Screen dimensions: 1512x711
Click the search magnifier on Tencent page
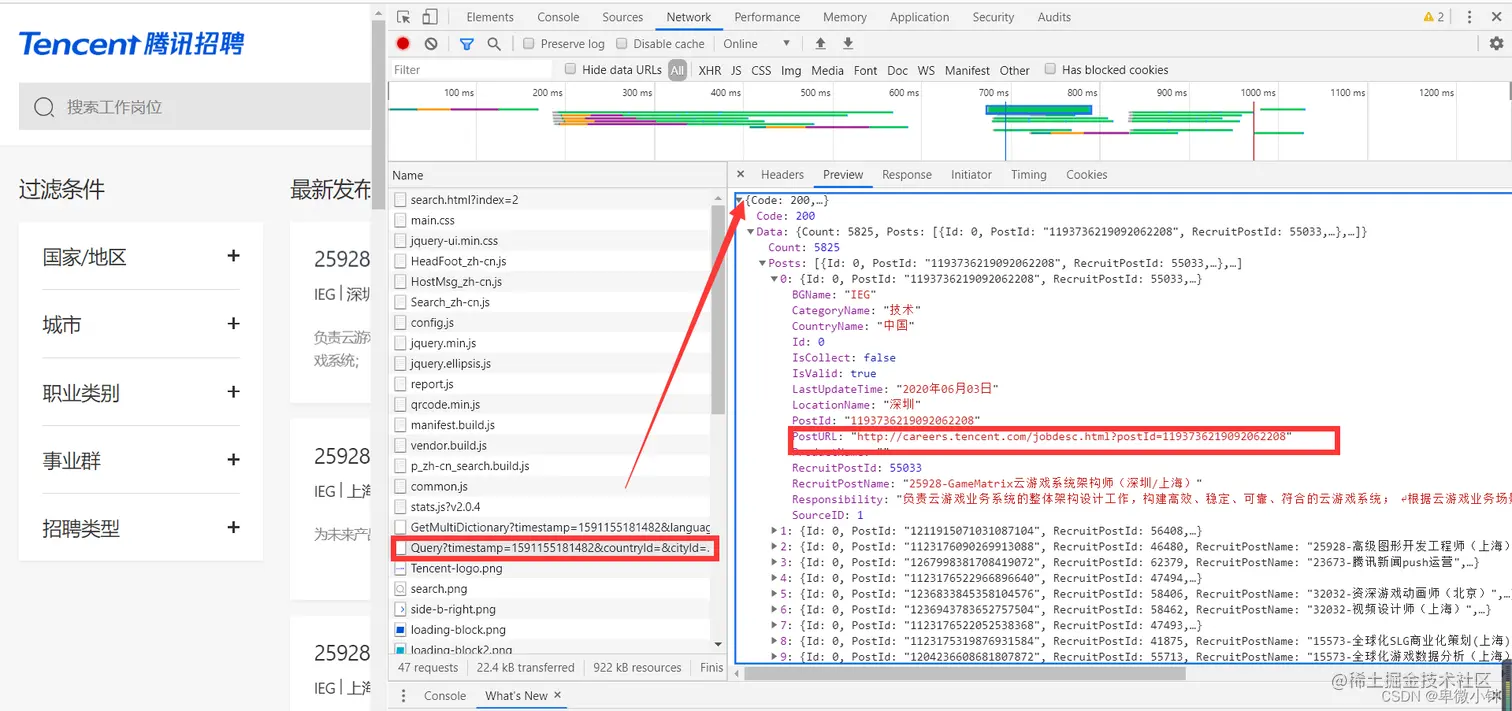[44, 107]
